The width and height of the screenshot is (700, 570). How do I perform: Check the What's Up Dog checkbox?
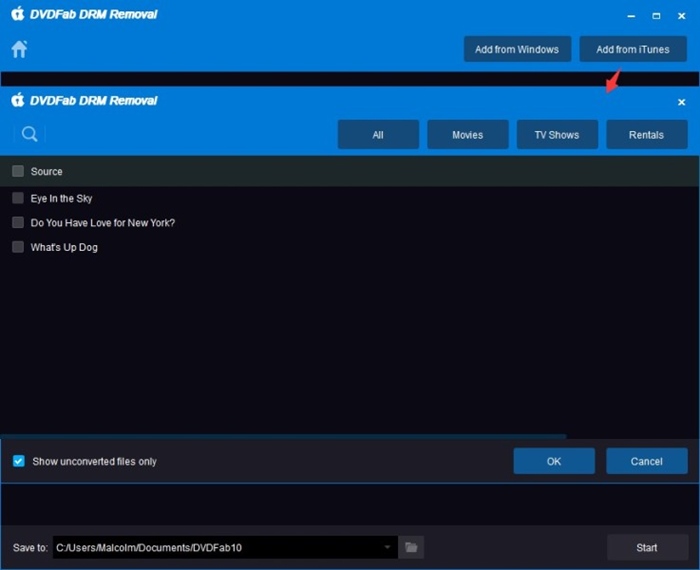pos(18,247)
